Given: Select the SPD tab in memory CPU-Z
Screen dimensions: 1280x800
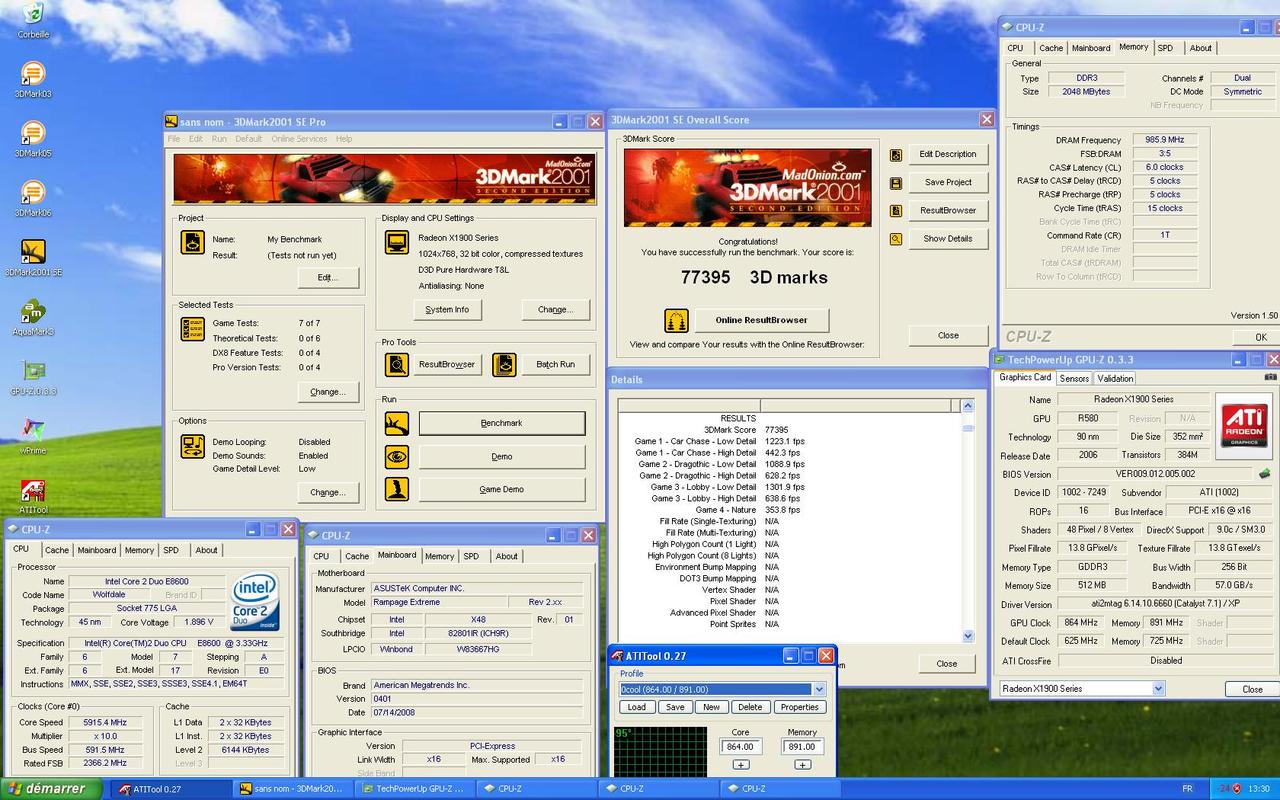Looking at the screenshot, I should click(x=1165, y=48).
